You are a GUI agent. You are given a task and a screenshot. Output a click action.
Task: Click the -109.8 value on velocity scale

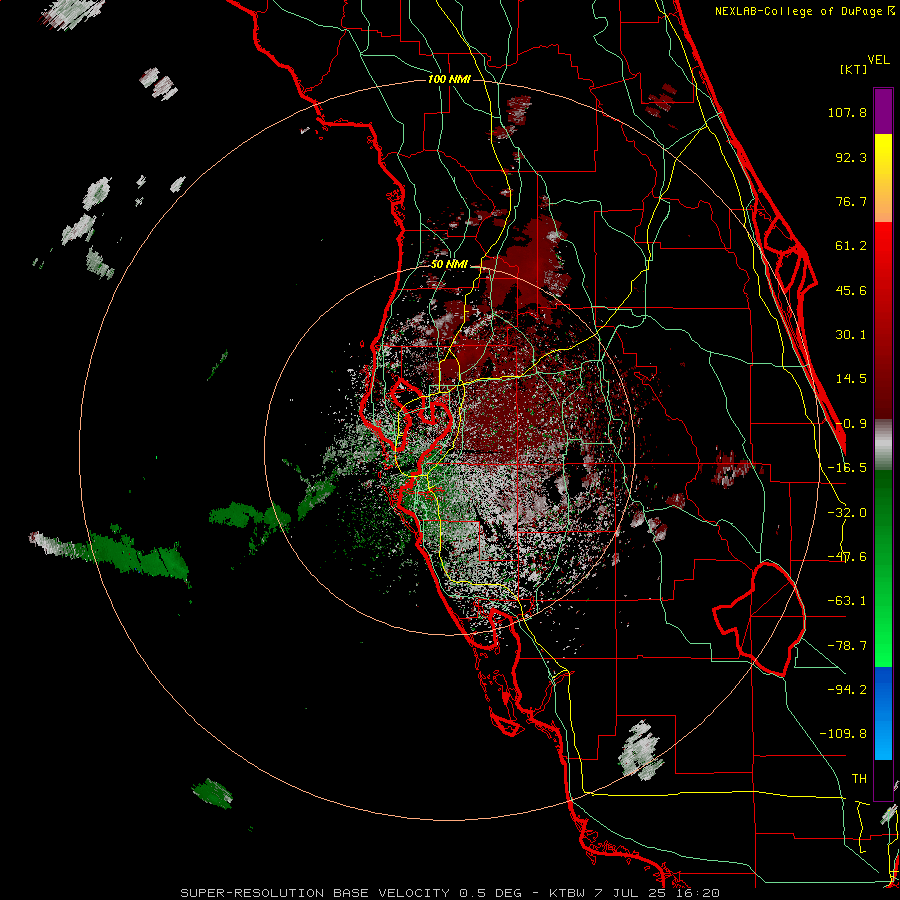pos(843,734)
